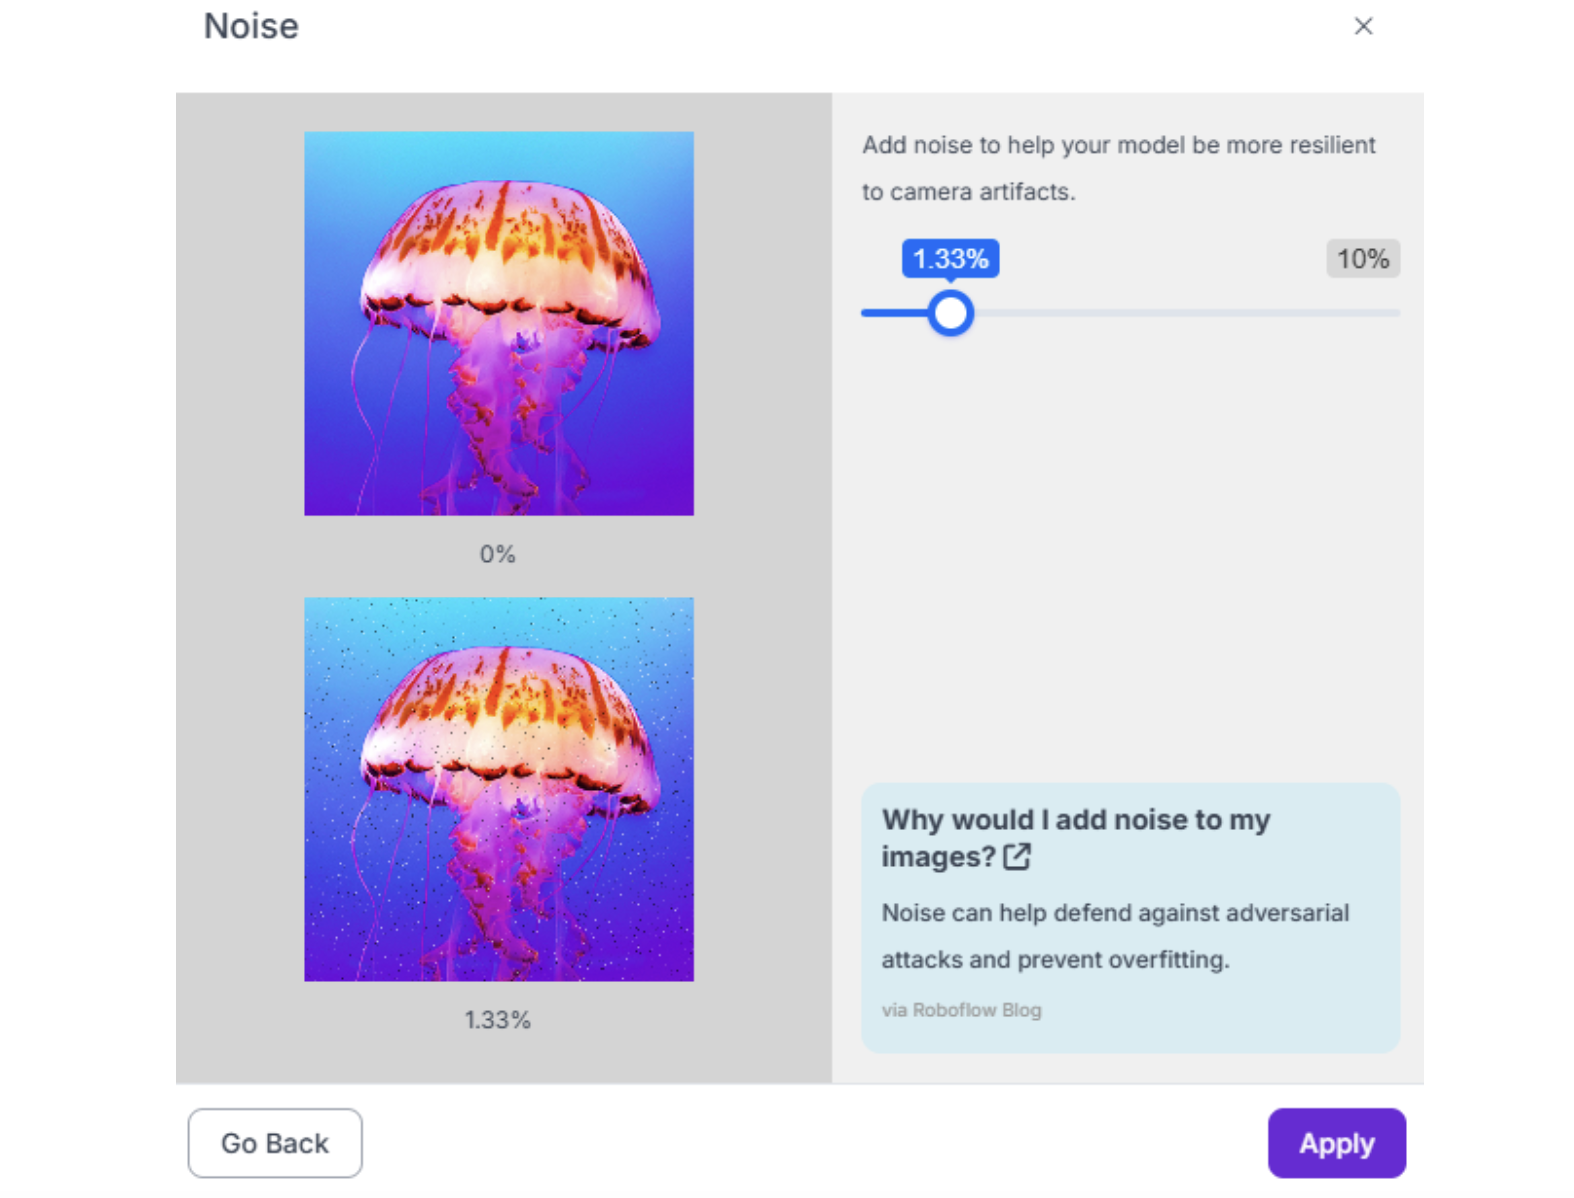The height and width of the screenshot is (1198, 1574).
Task: Click the 'Add noise to help your model' description
Action: 1118,146
